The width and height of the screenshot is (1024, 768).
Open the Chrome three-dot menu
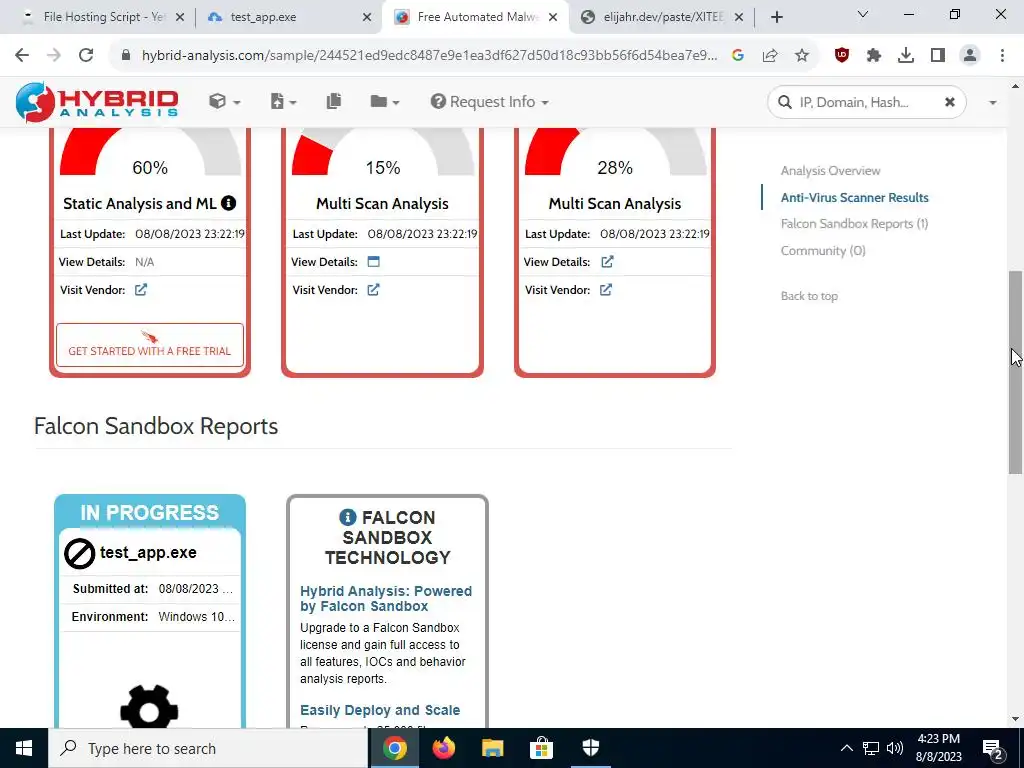point(1002,56)
